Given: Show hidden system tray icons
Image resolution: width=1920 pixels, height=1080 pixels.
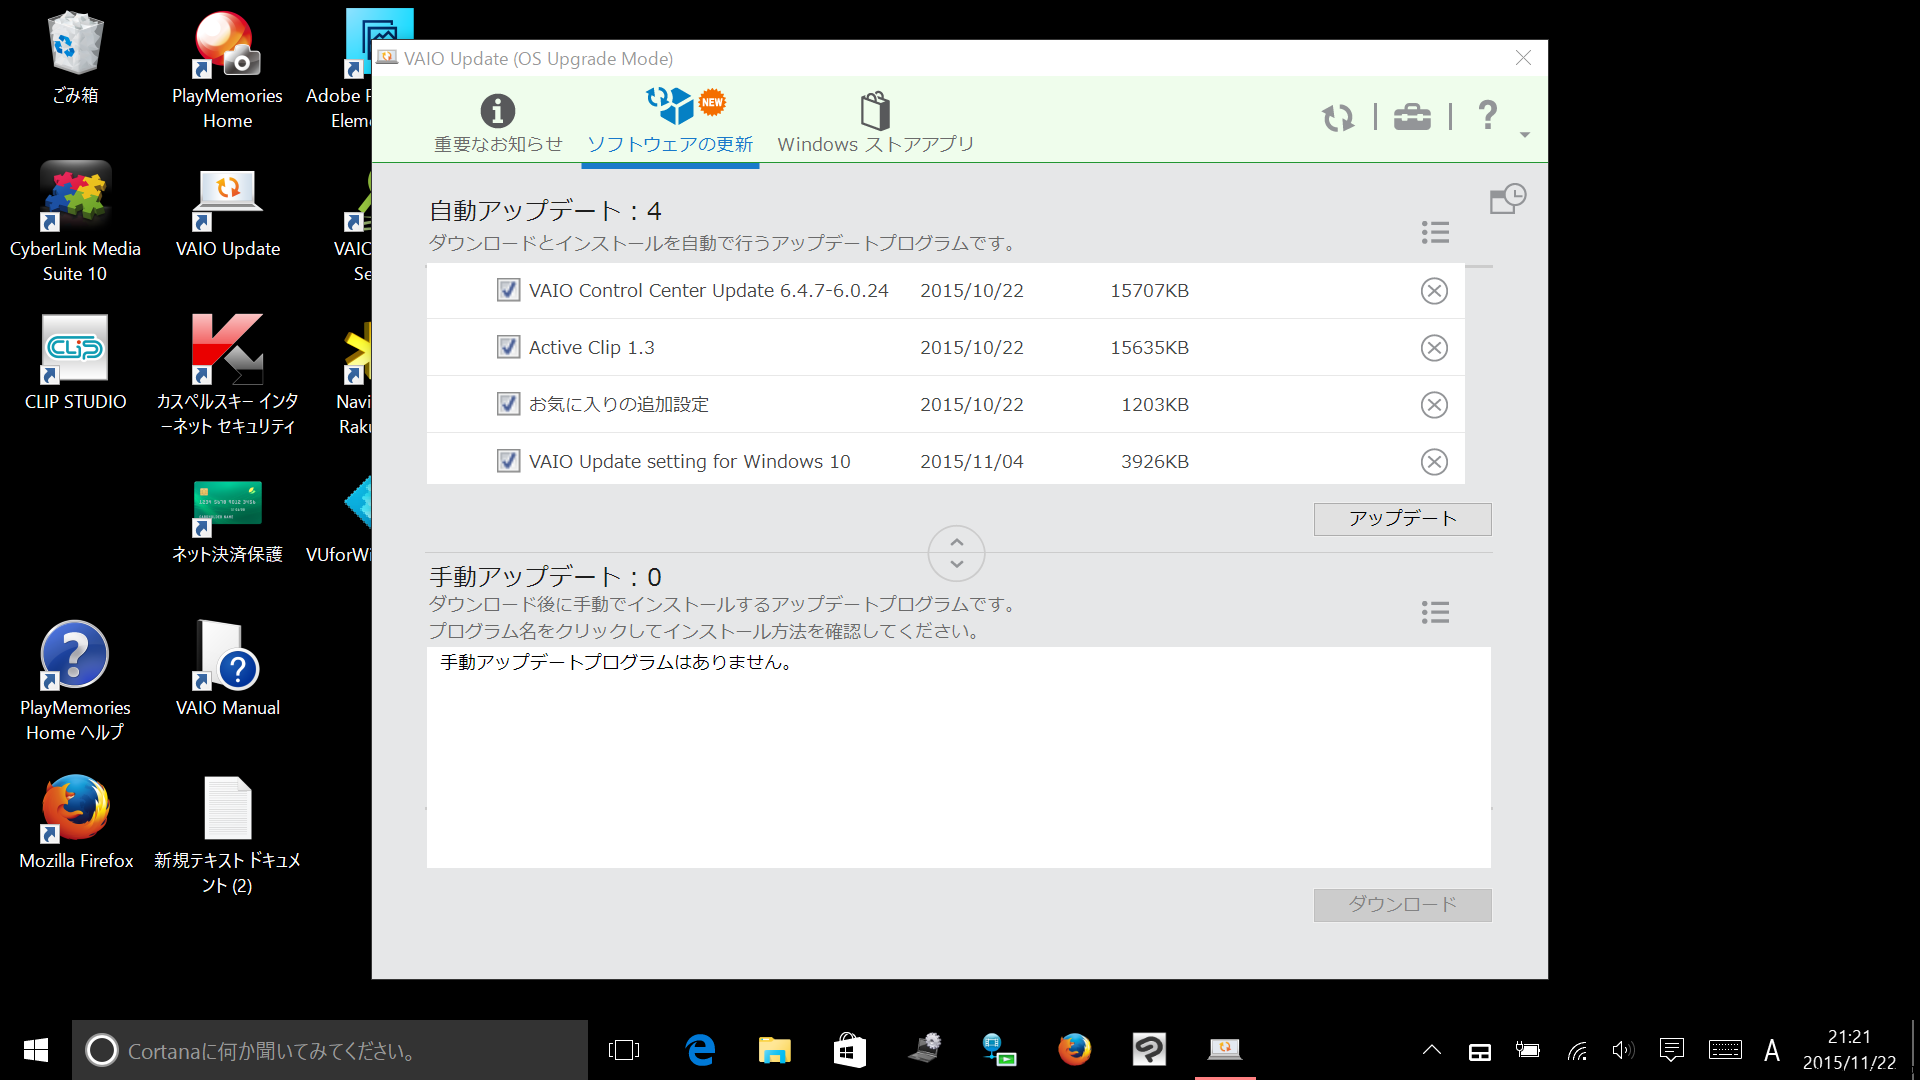Looking at the screenshot, I should (x=1432, y=1050).
